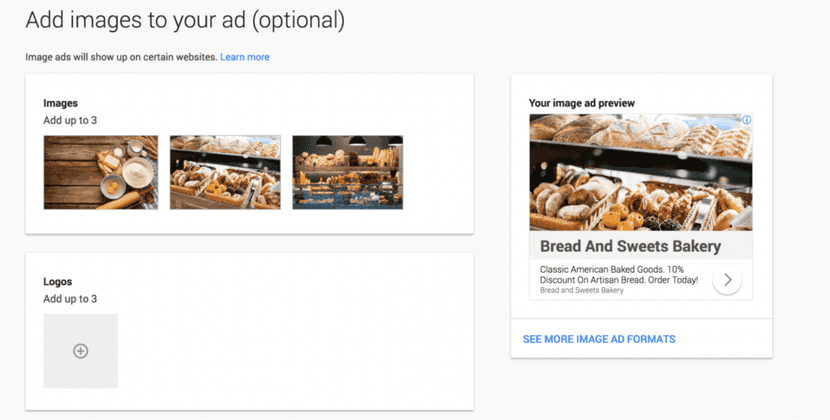Click the Images section heading
Screen dimensions: 830x420
[61, 103]
